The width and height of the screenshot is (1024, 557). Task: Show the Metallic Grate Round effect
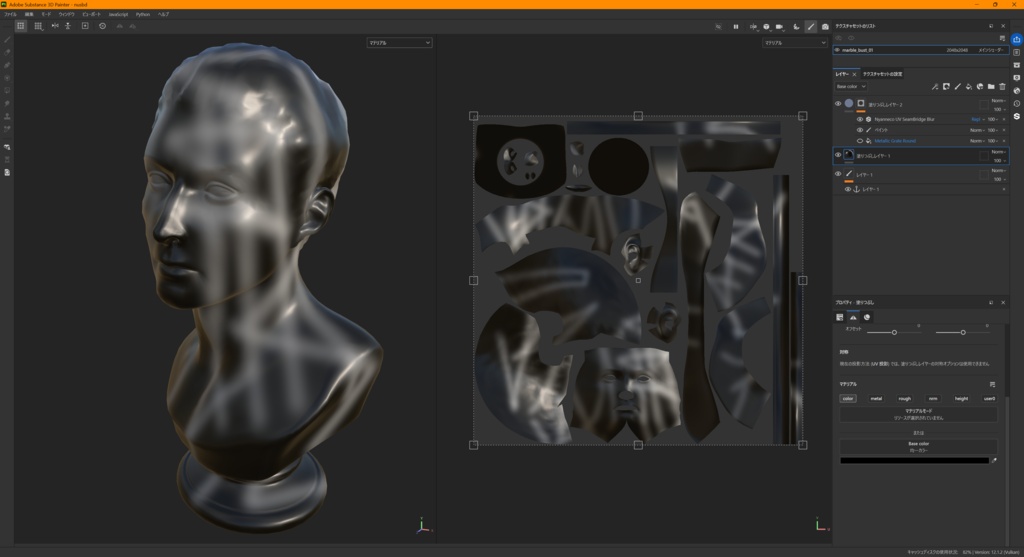[x=859, y=140]
